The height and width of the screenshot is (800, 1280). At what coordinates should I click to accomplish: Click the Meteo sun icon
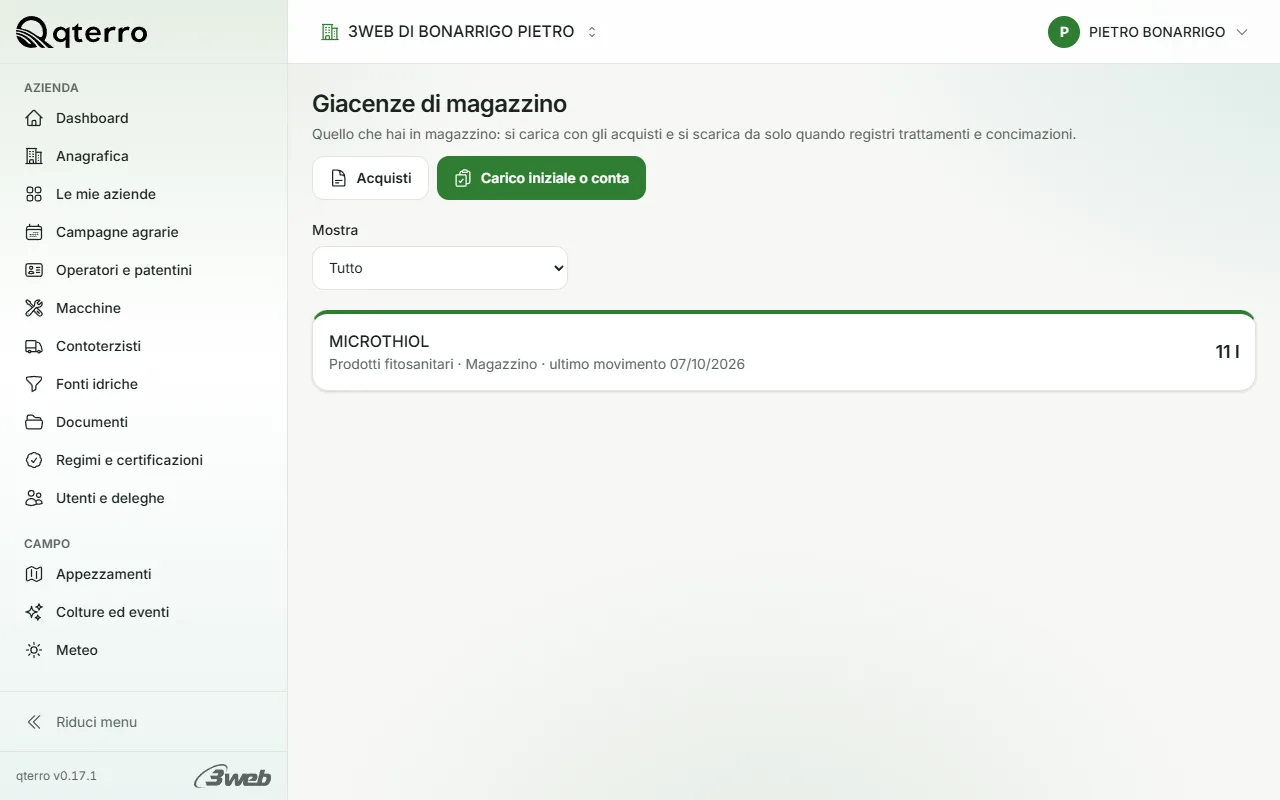point(34,650)
